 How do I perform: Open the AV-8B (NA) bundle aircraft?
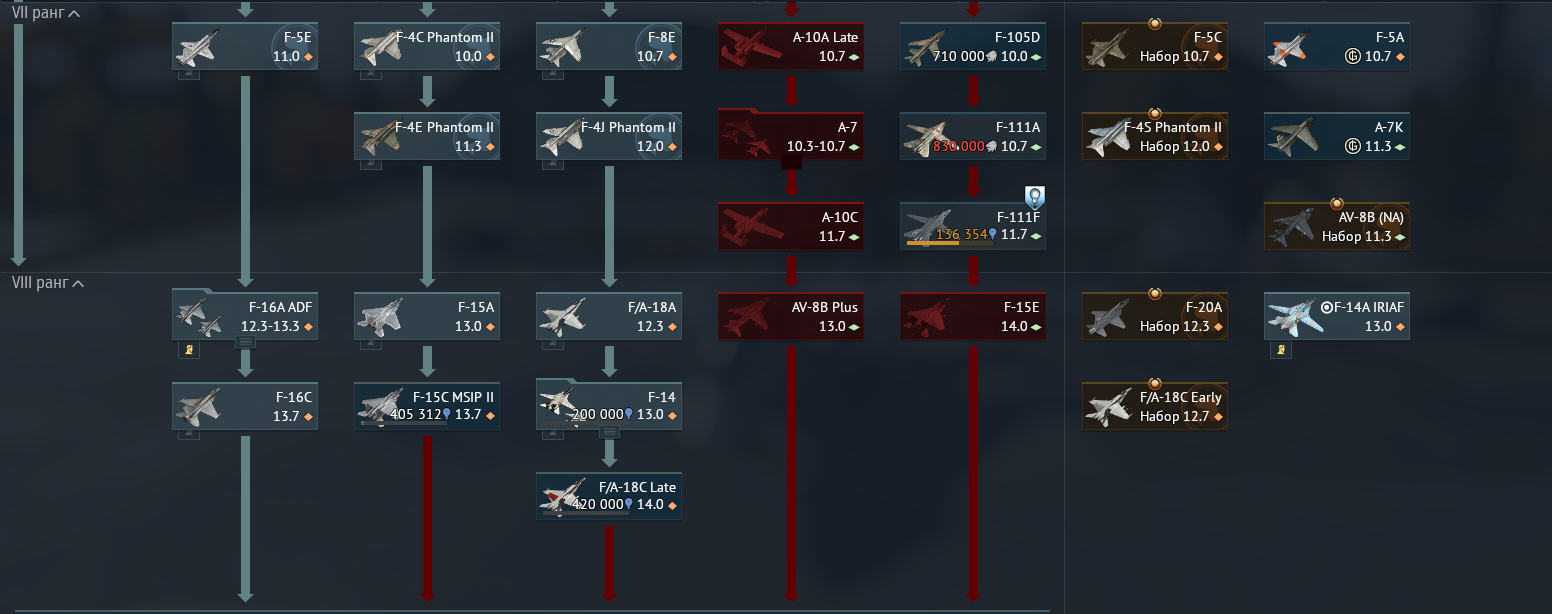[x=1337, y=226]
